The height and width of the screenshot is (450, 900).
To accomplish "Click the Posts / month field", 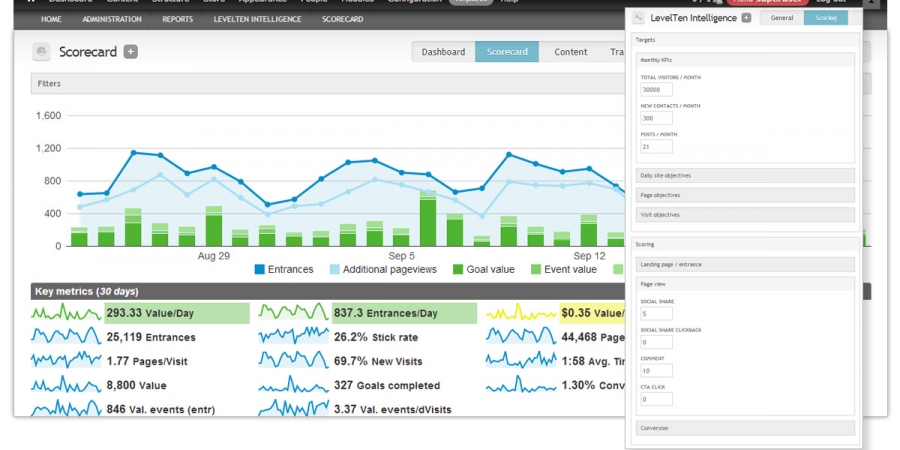I will 657,146.
